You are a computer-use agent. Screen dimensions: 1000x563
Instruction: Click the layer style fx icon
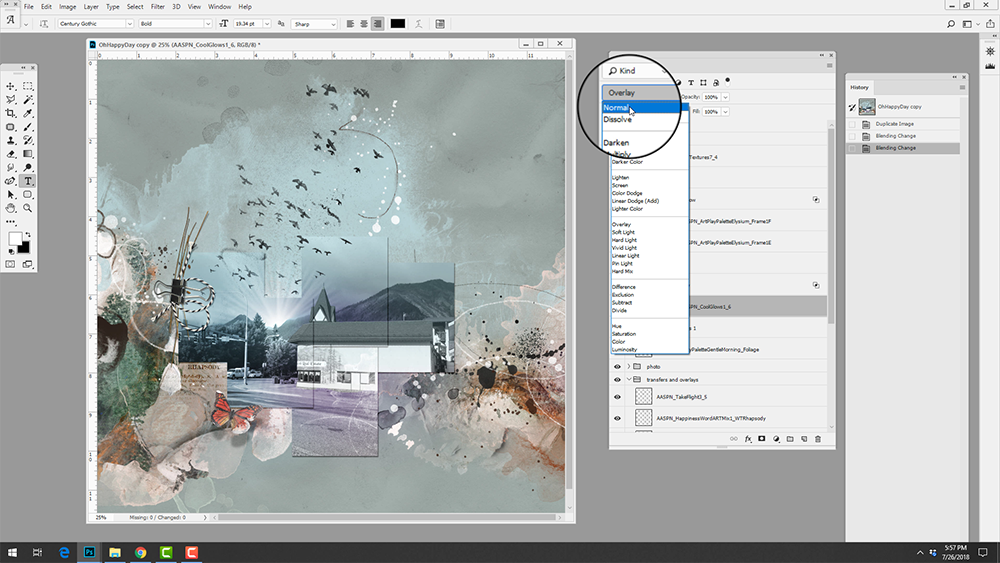click(x=748, y=439)
